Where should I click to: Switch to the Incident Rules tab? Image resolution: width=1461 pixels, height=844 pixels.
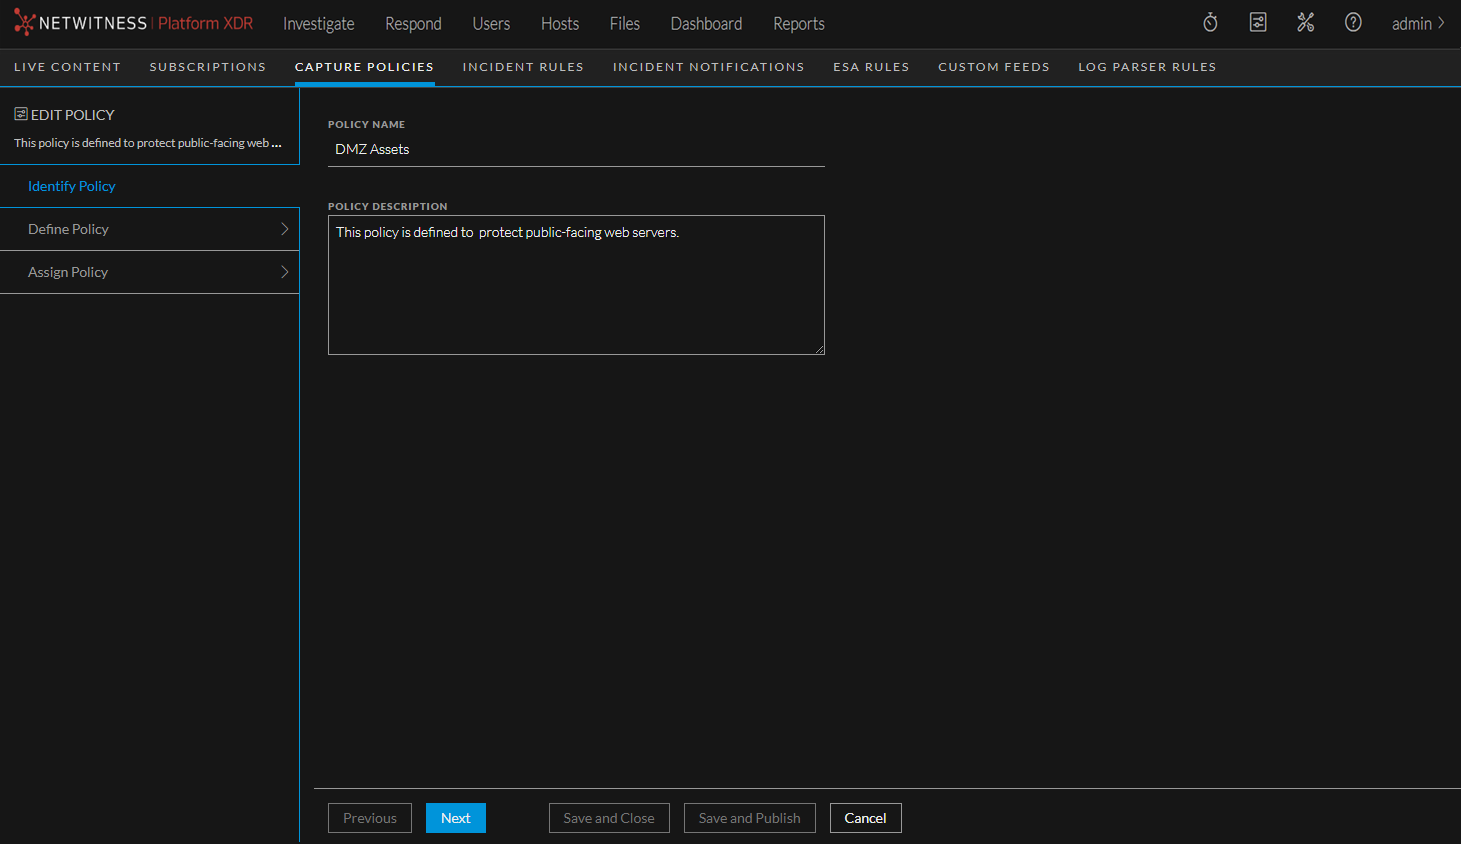pos(523,67)
